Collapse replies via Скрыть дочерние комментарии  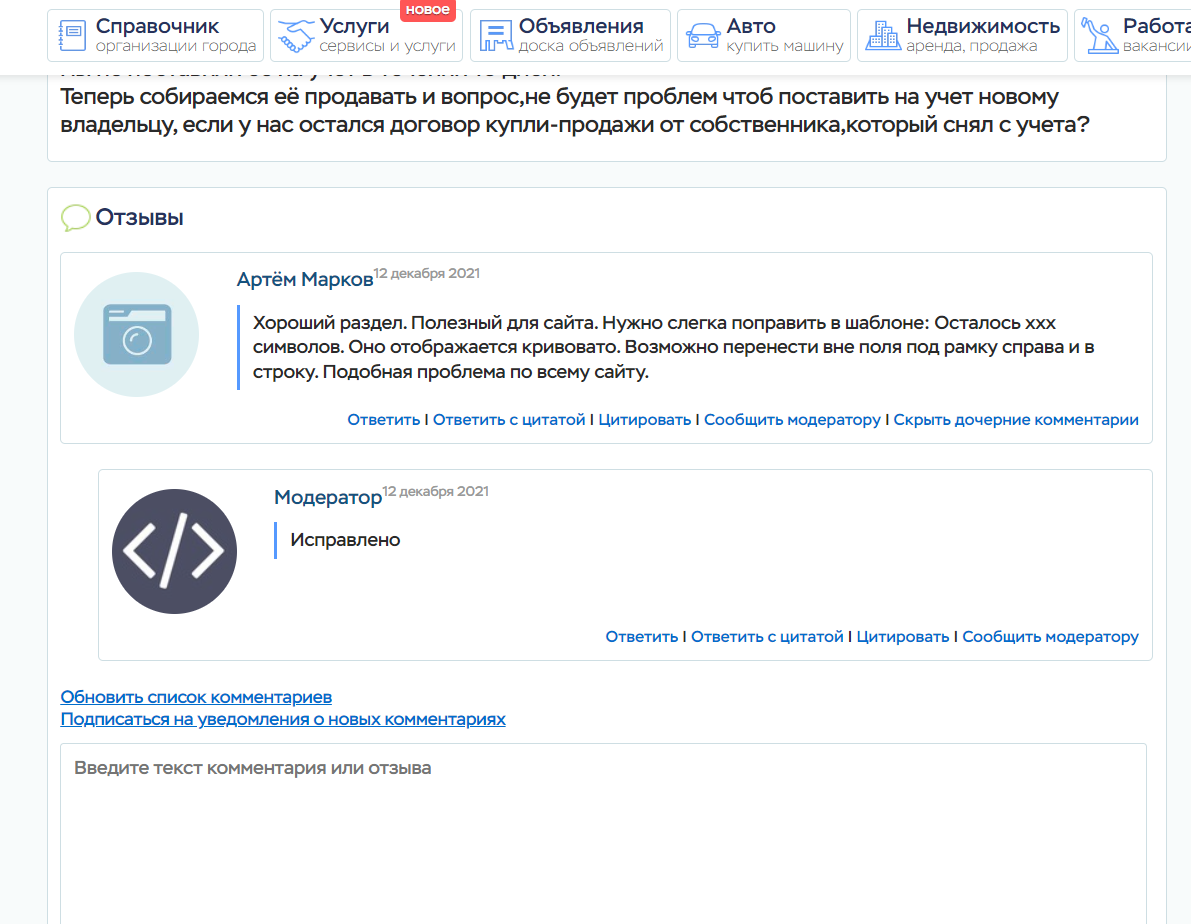pyautogui.click(x=1015, y=420)
